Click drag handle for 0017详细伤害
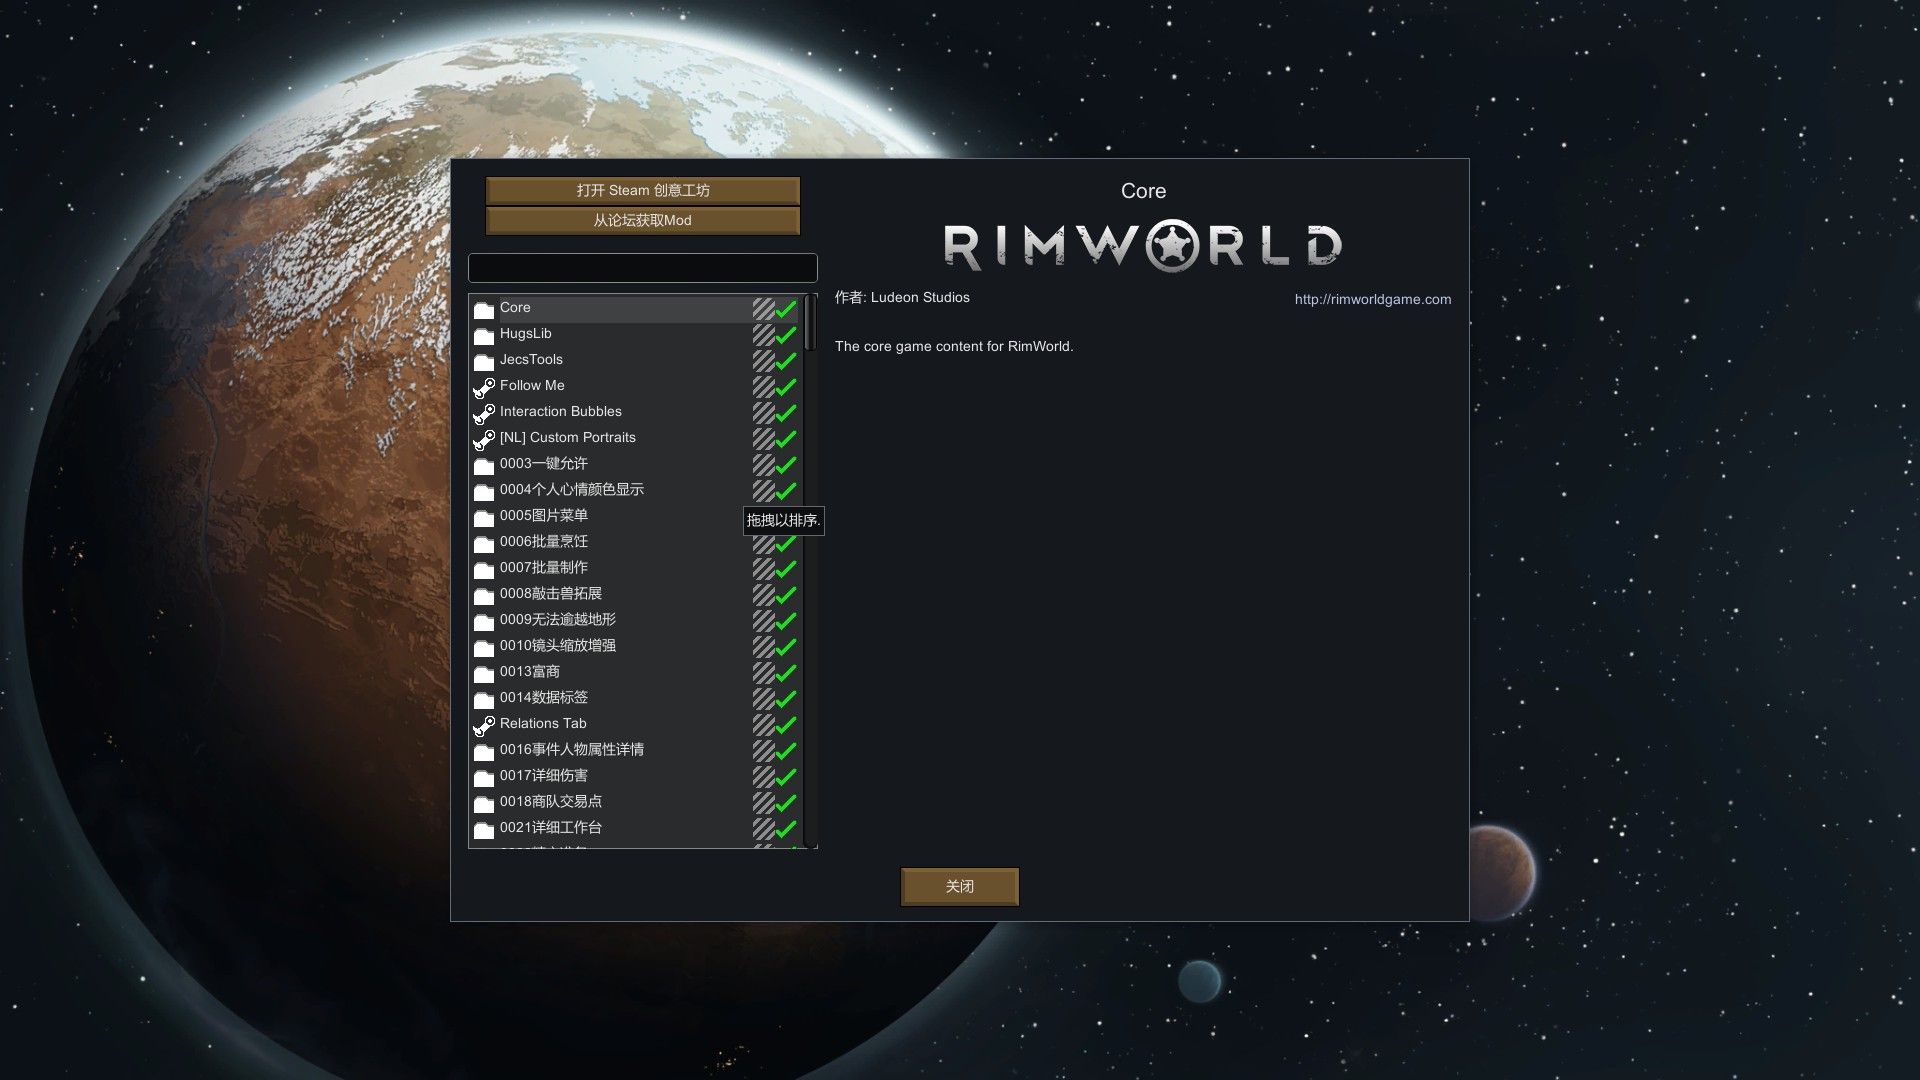 click(x=764, y=777)
